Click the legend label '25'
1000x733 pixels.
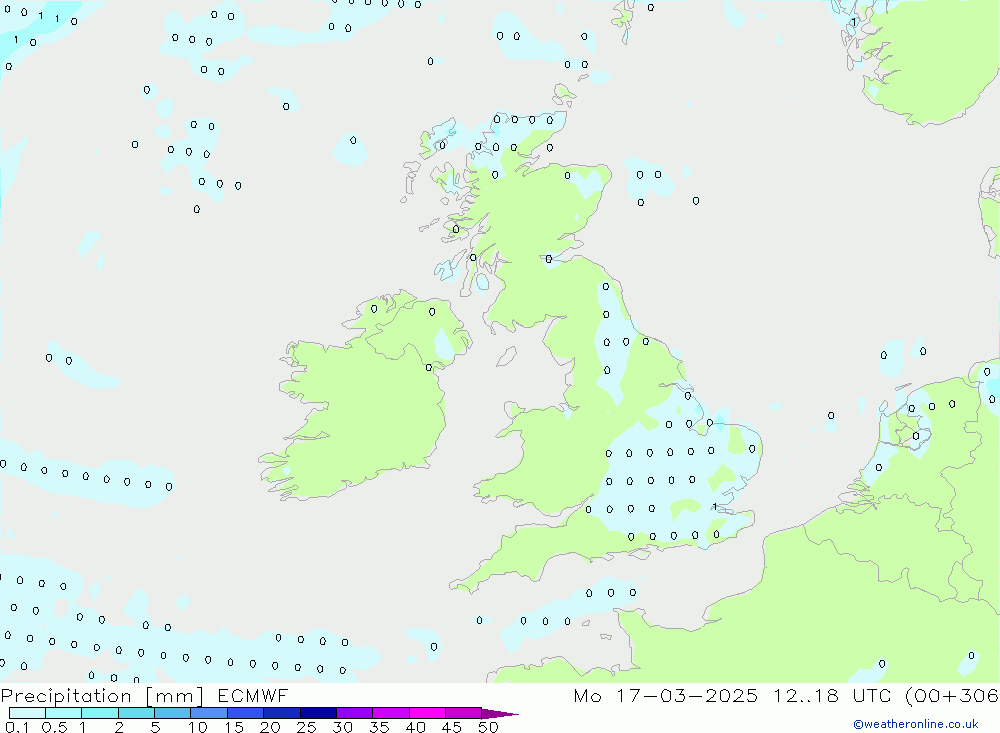coord(307,727)
